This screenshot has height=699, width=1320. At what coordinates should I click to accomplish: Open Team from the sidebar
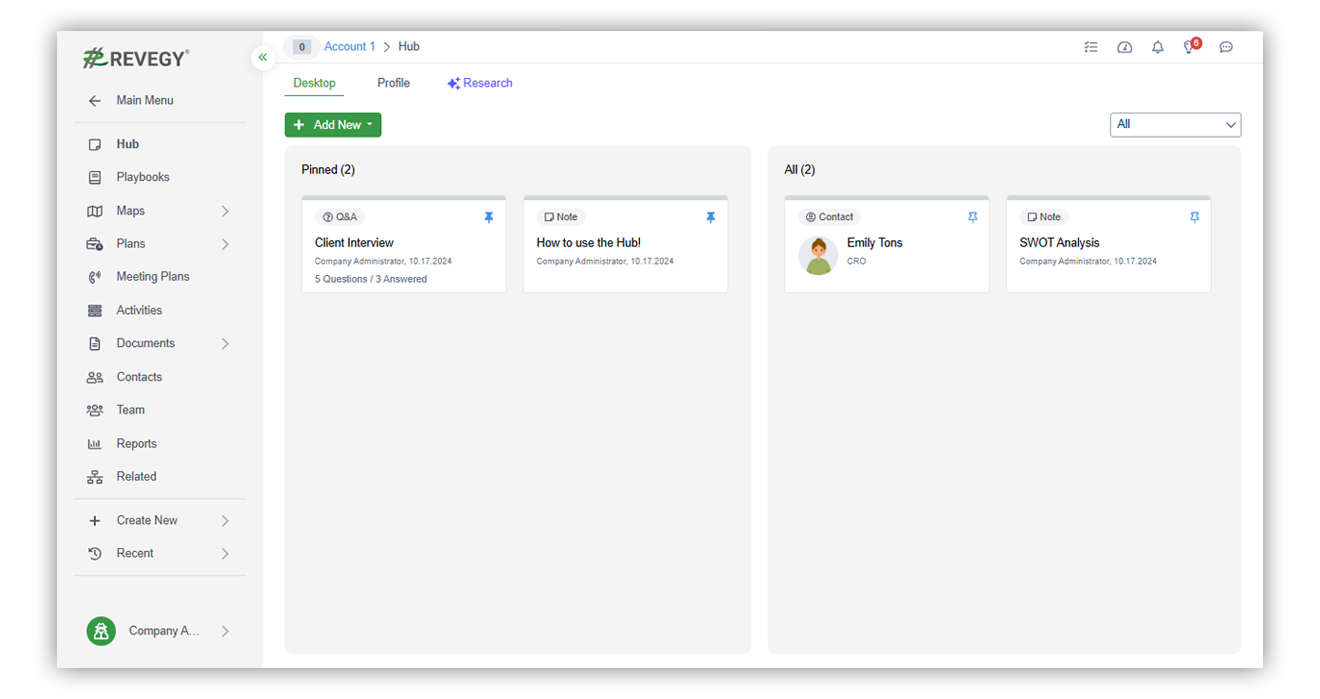pyautogui.click(x=131, y=410)
